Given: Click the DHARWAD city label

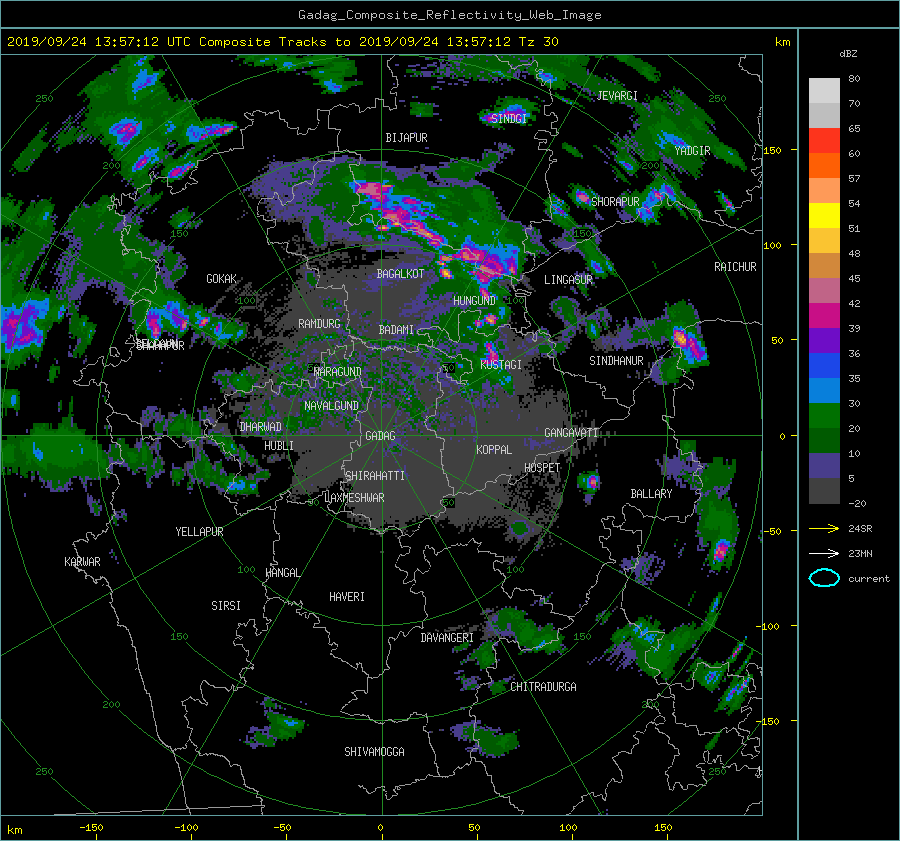Looking at the screenshot, I should point(261,427).
